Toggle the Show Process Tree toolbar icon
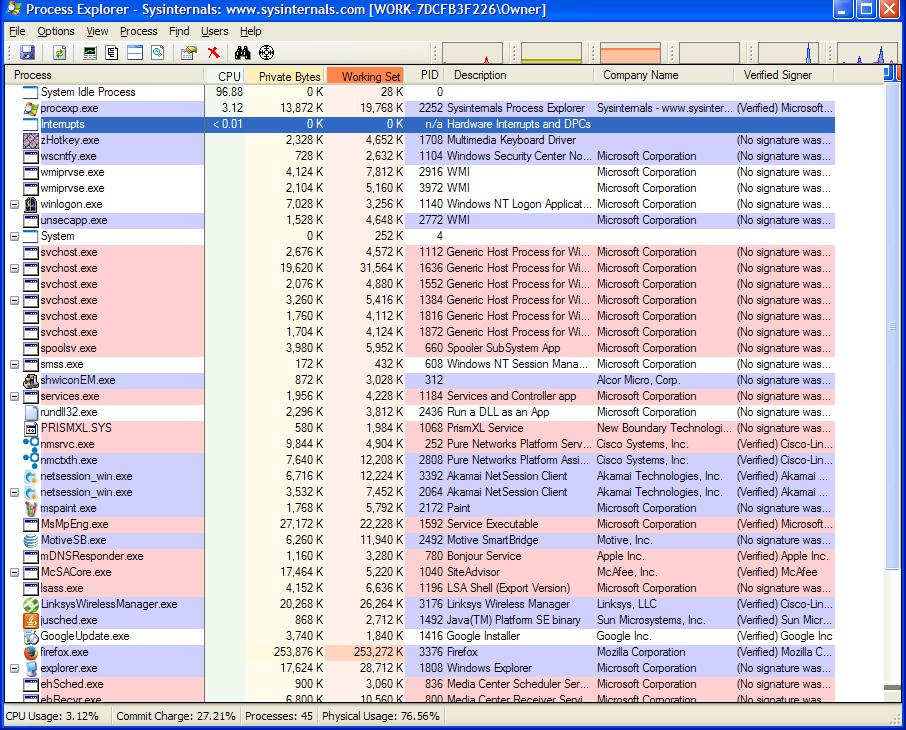Image resolution: width=906 pixels, height=730 pixels. point(112,53)
